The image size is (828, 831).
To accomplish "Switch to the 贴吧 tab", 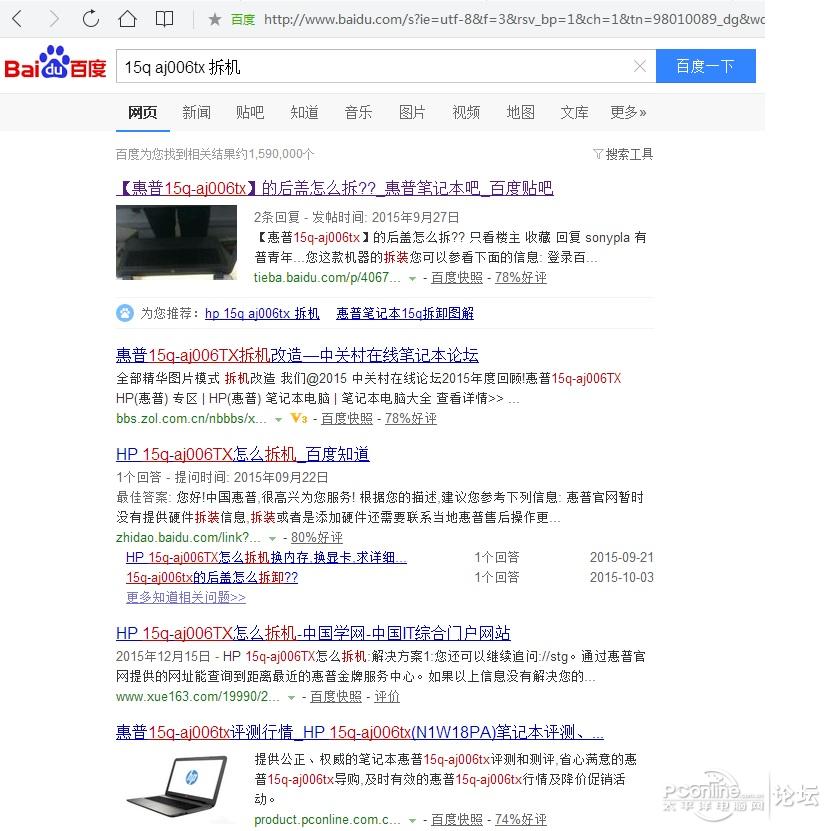I will [250, 112].
